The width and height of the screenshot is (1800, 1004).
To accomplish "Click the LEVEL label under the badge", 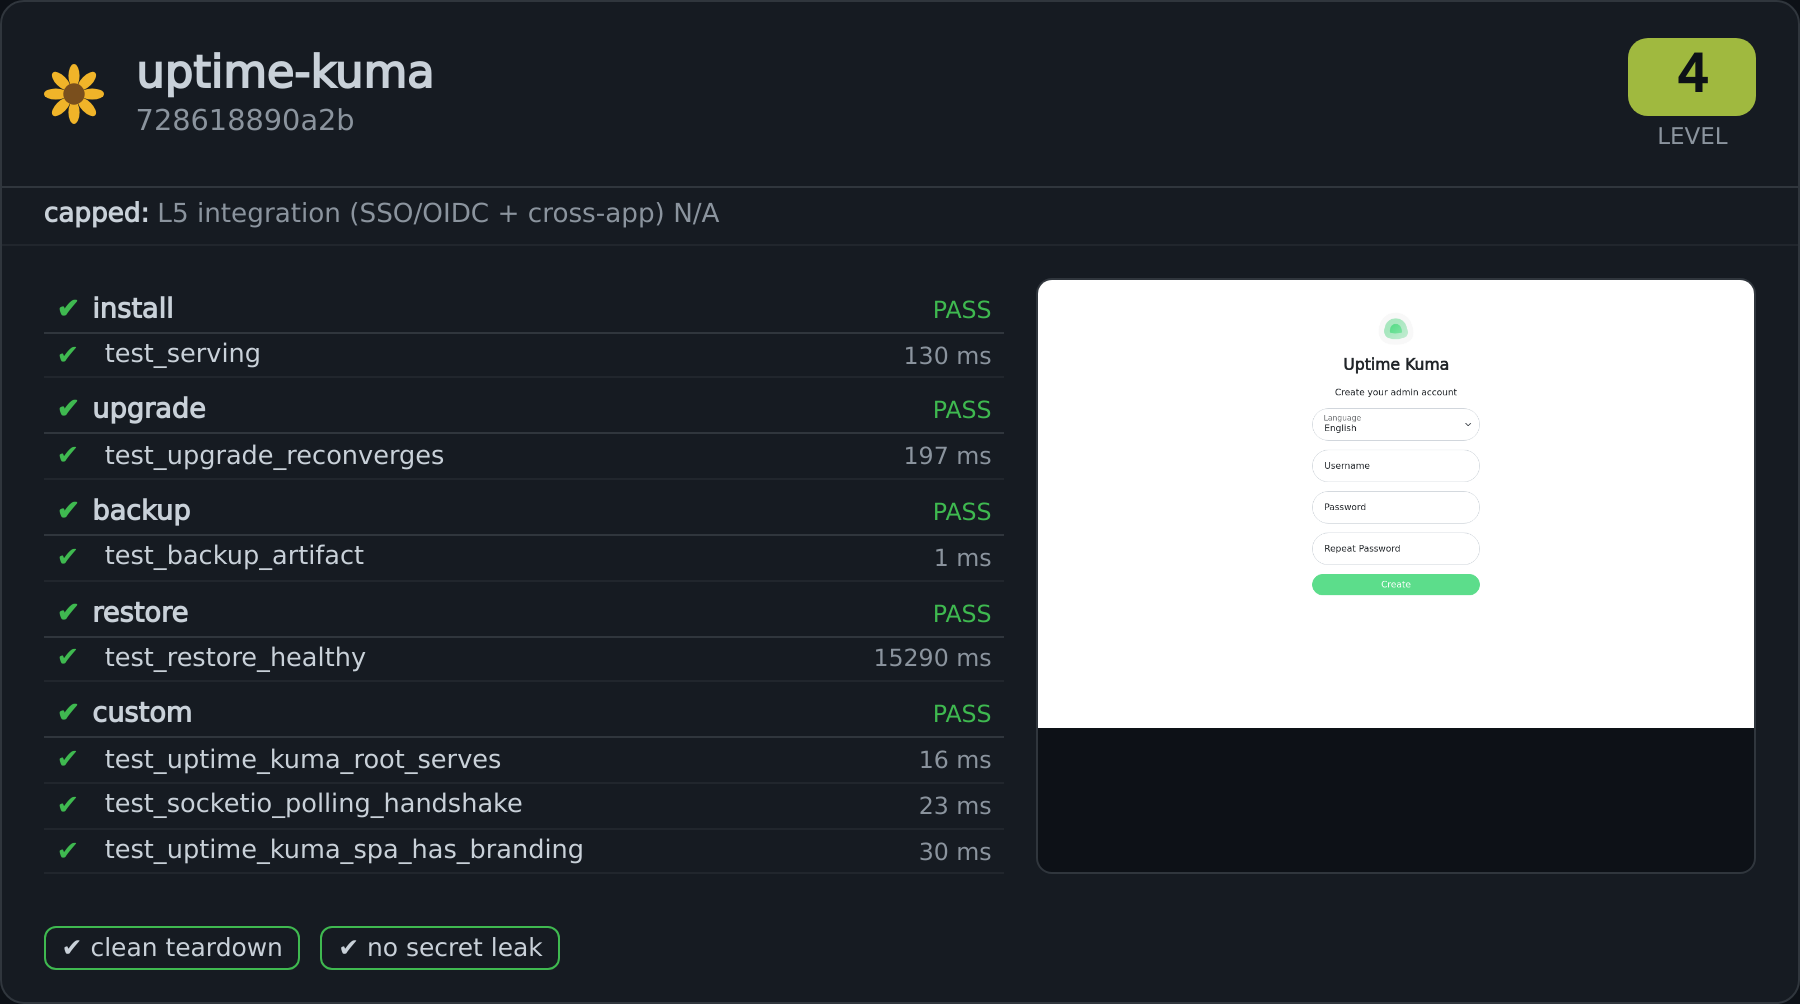I will click(x=1692, y=136).
